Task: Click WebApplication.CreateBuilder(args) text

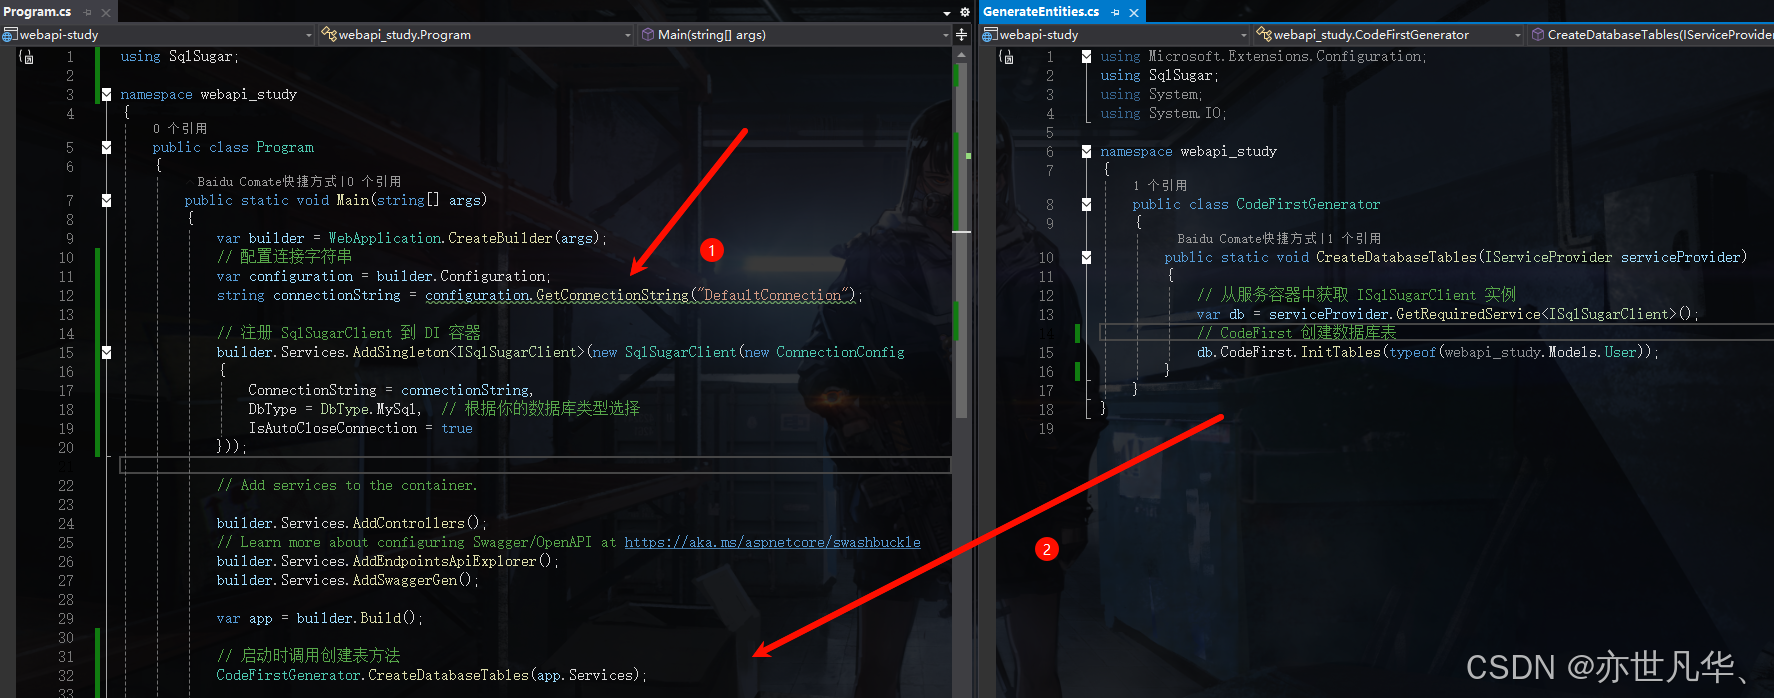Action: (464, 238)
